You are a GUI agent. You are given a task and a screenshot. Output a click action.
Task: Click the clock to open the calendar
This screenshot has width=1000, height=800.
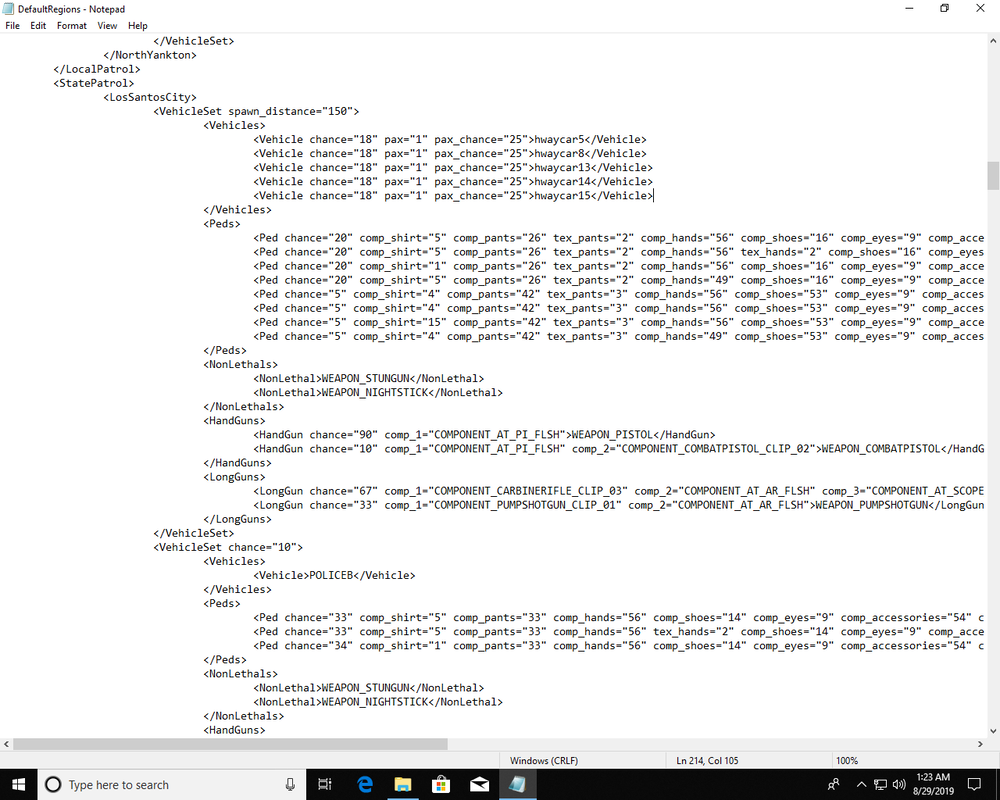pyautogui.click(x=933, y=784)
